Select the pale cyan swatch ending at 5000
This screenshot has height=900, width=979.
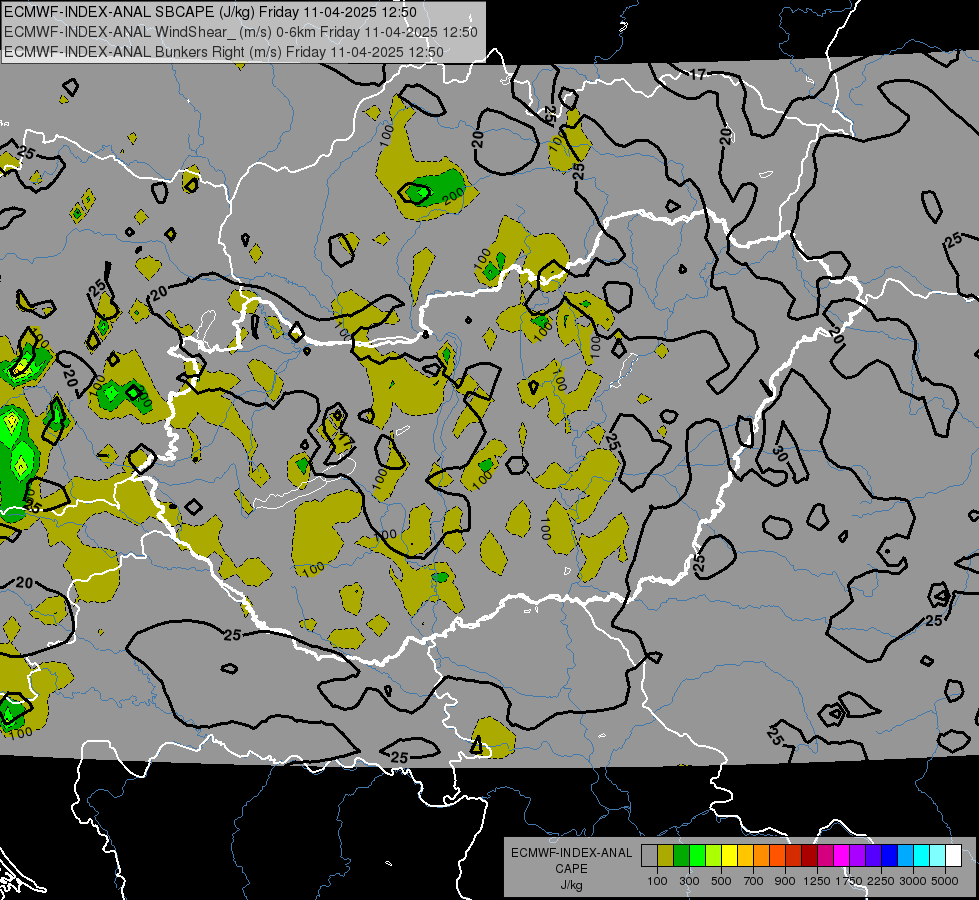point(938,856)
